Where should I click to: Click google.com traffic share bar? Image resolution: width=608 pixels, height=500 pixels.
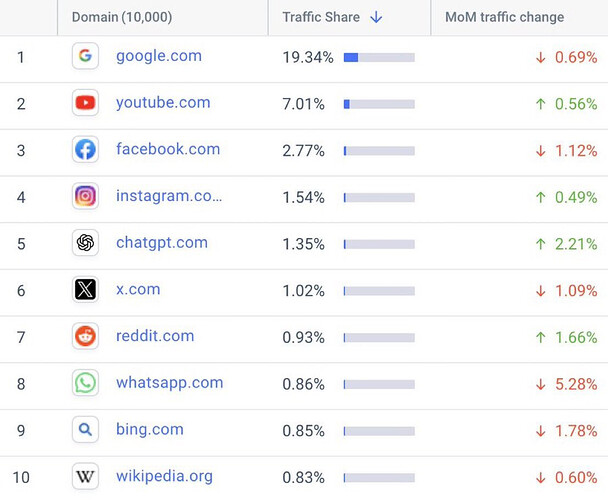(x=378, y=58)
